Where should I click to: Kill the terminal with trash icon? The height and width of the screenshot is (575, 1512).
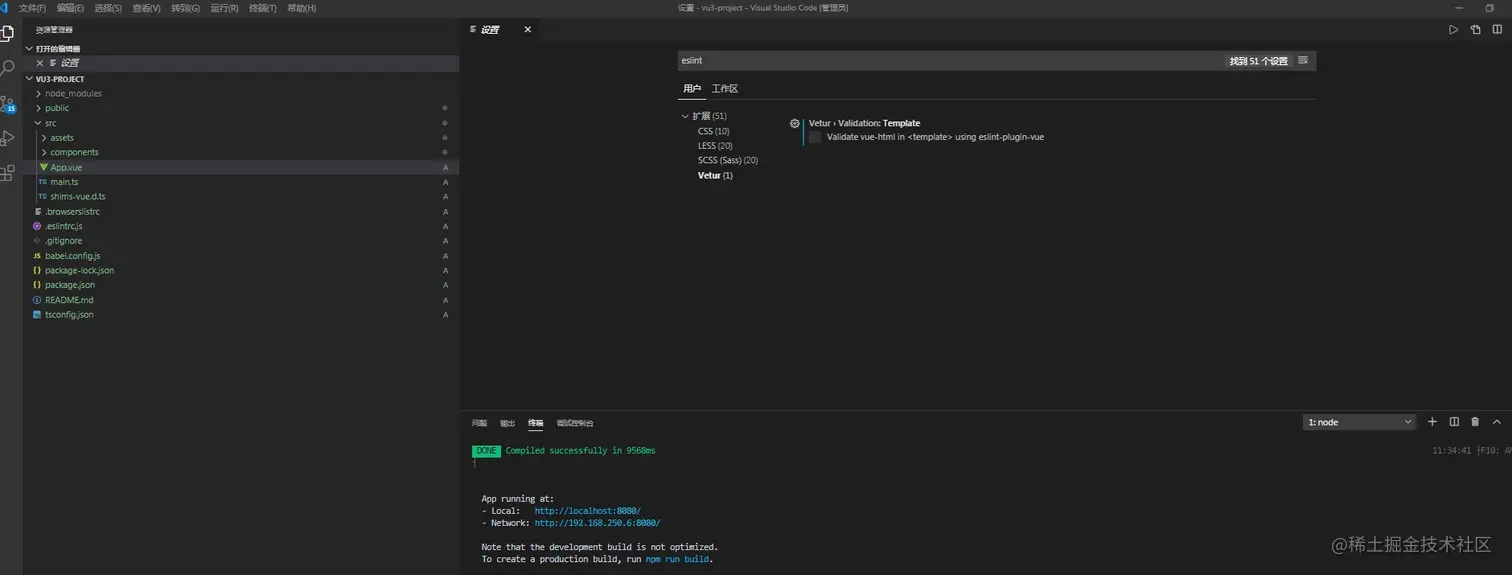1475,422
